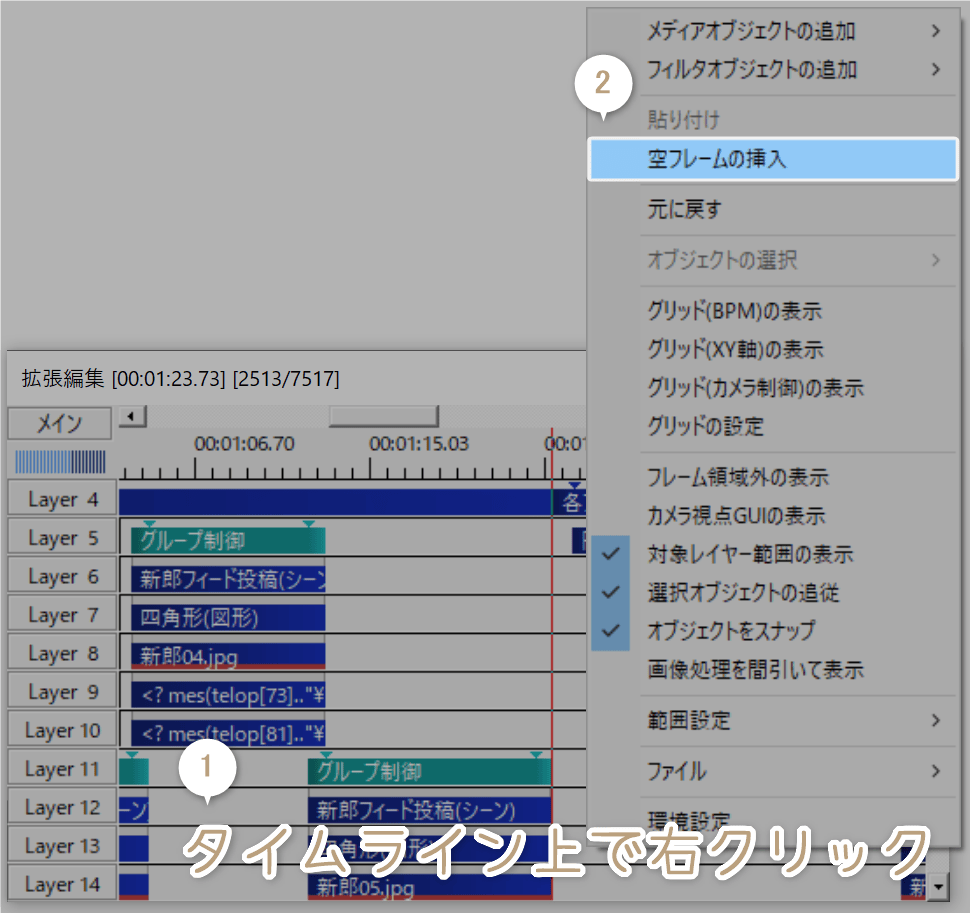
Task: Toggle 選択オブジェクトの追従 option
Action: [x=742, y=593]
